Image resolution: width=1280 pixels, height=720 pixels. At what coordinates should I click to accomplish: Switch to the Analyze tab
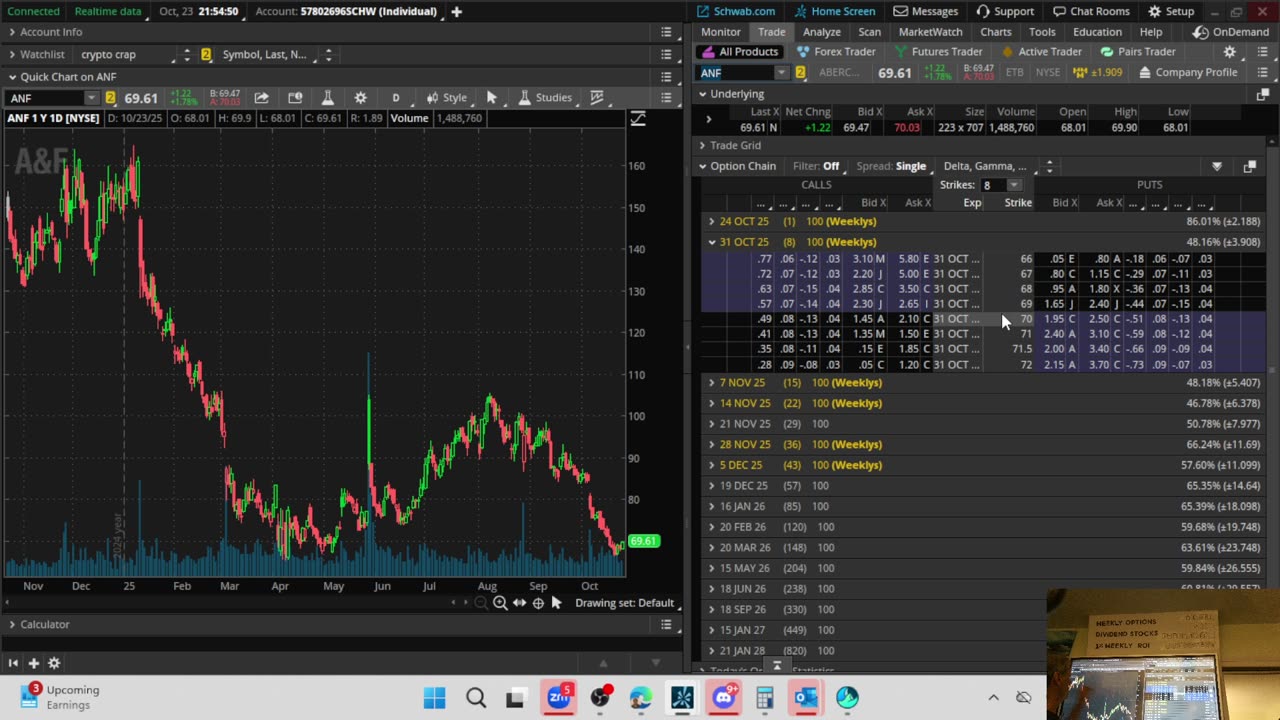point(822,32)
